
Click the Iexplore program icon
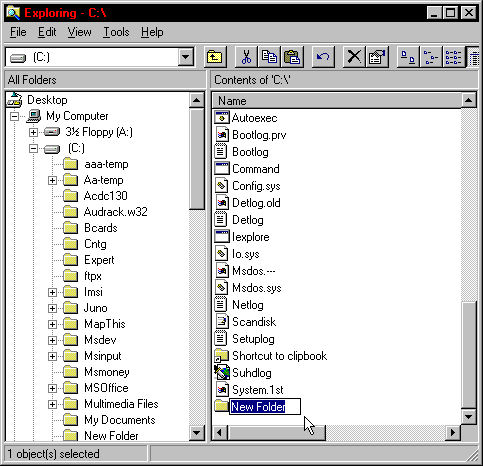click(222, 237)
